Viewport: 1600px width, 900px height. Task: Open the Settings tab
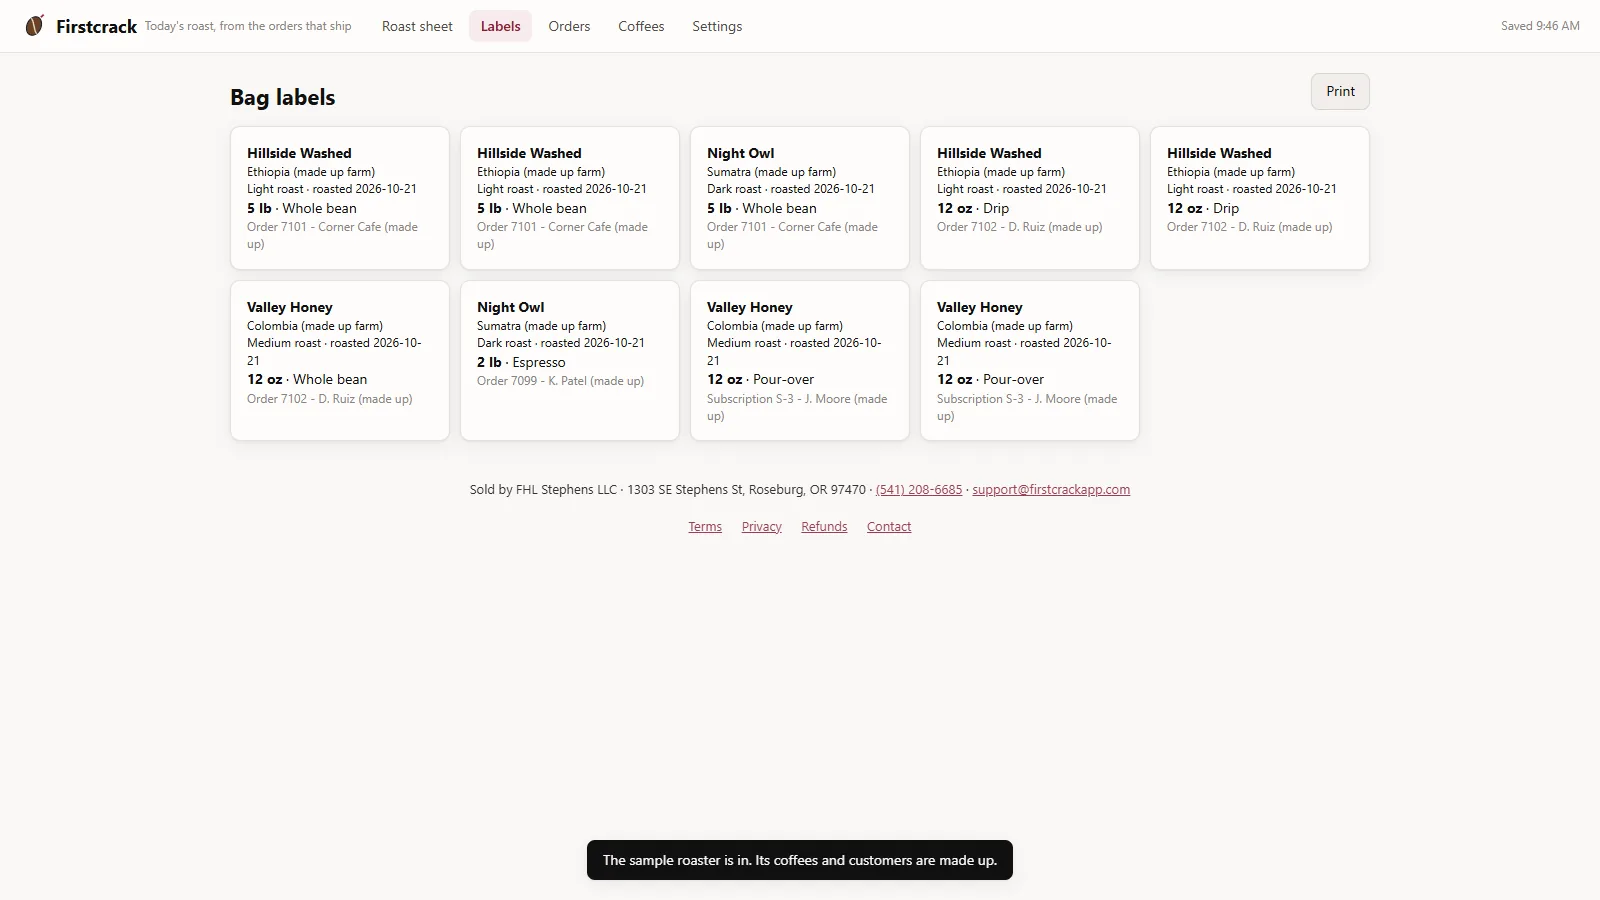(717, 26)
